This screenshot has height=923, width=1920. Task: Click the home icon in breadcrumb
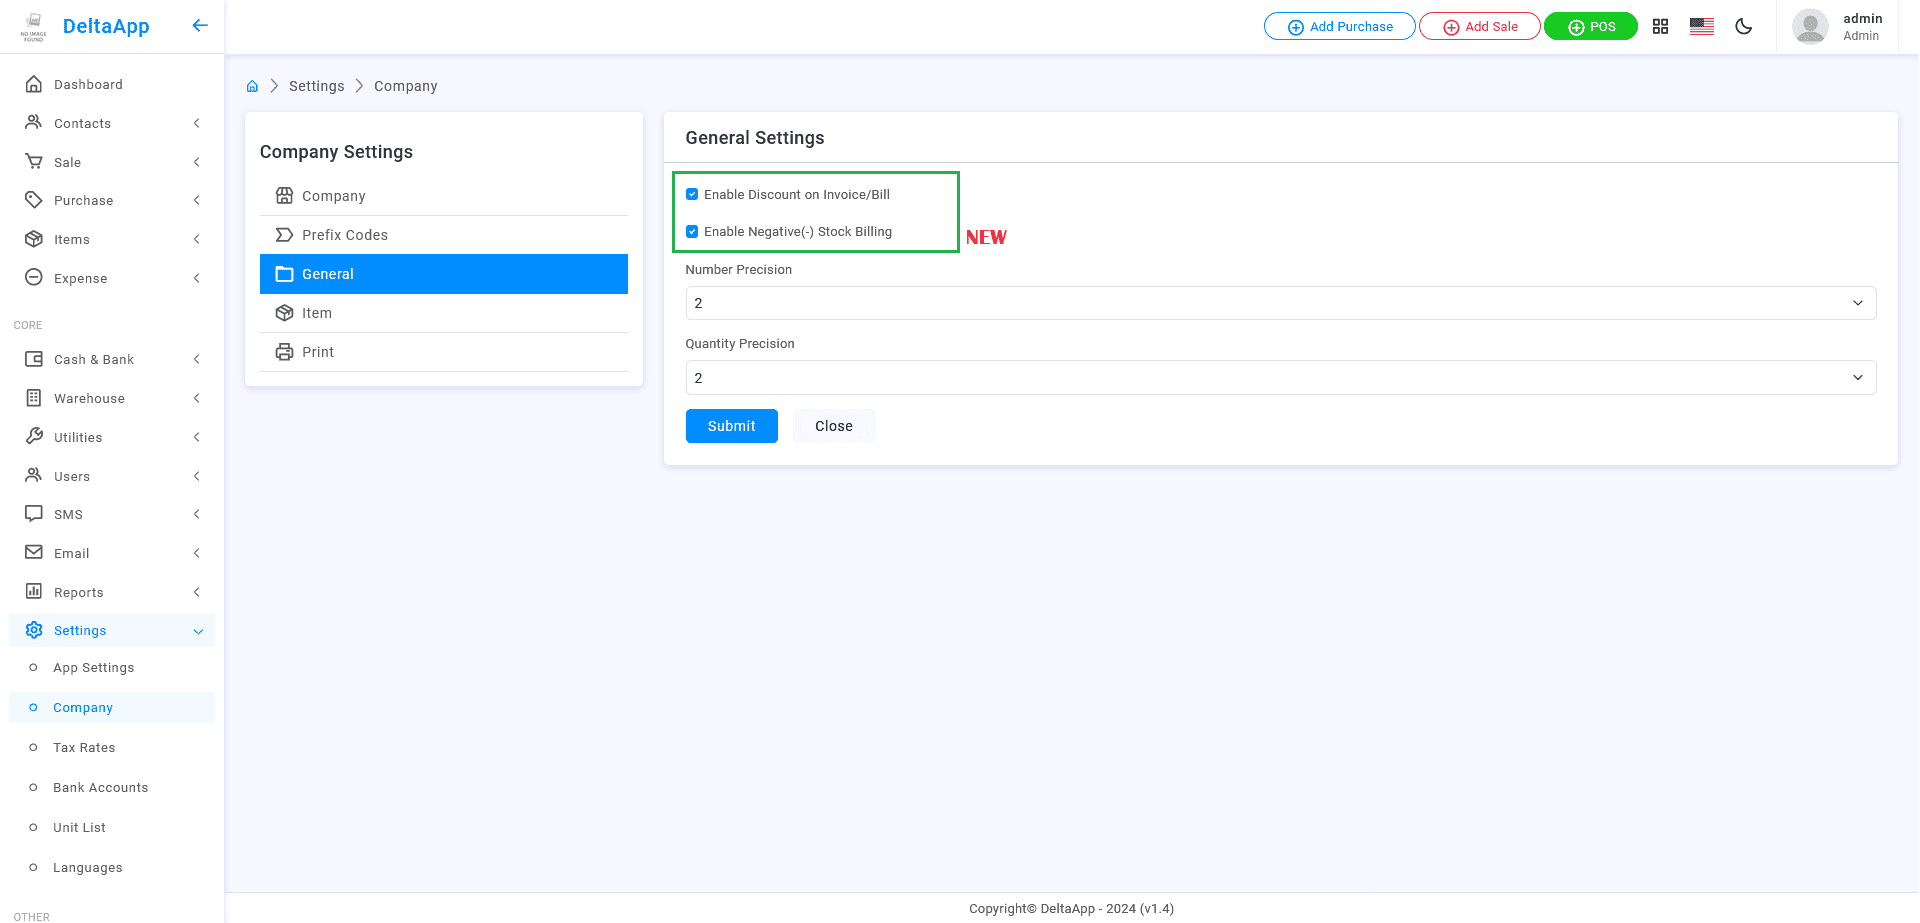point(252,86)
